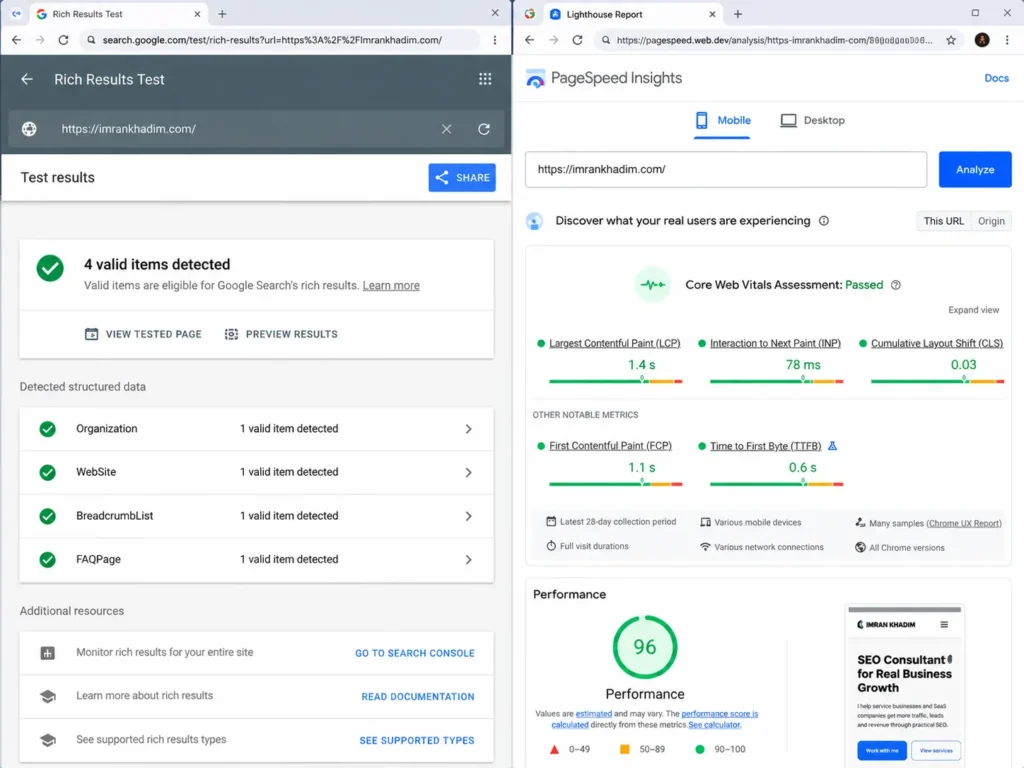The image size is (1024, 768).
Task: Click the 96 Performance score gauge
Action: point(645,647)
